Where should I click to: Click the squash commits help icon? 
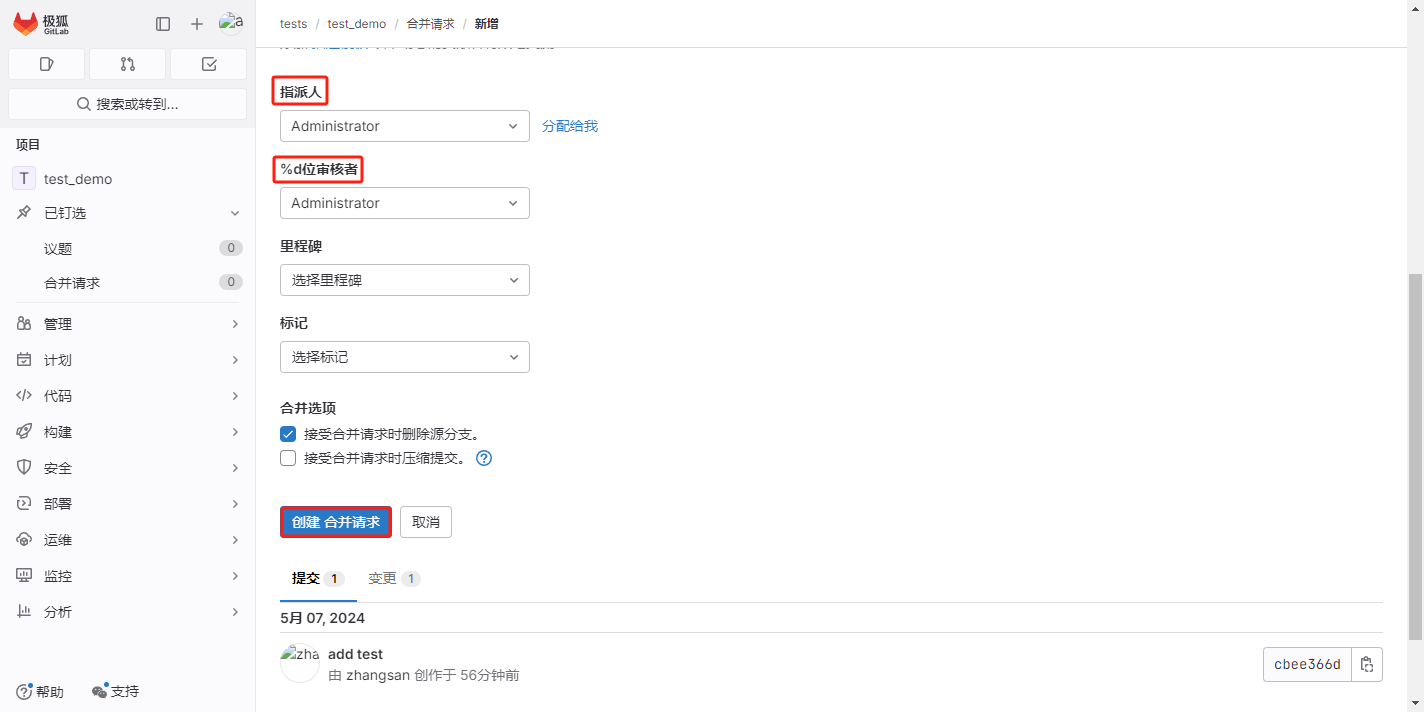(x=484, y=458)
